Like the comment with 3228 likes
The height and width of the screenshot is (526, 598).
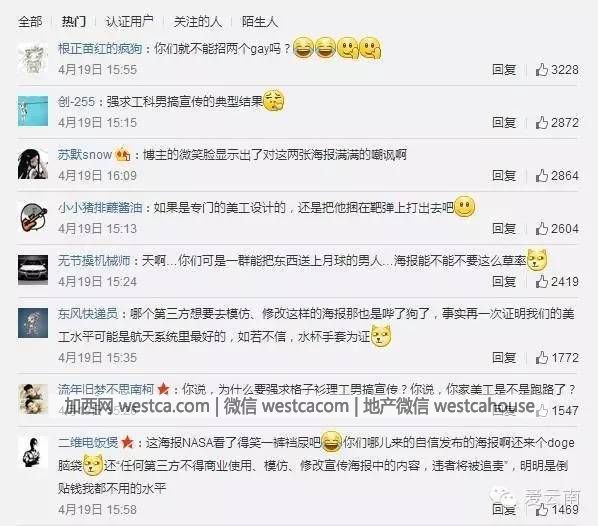pyautogui.click(x=542, y=70)
